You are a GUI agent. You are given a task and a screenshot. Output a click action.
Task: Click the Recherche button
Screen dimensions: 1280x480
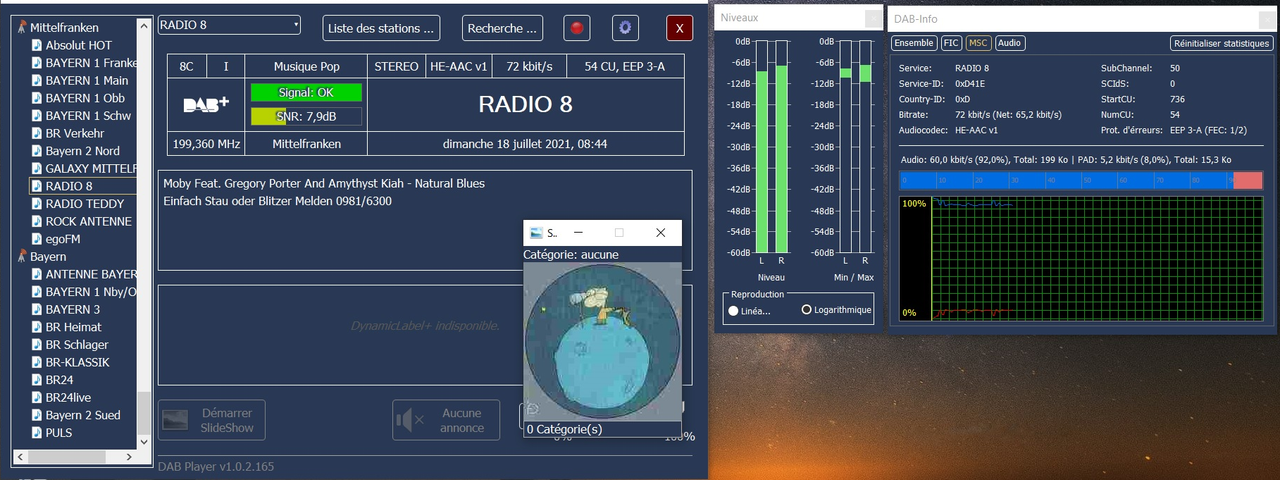[502, 28]
